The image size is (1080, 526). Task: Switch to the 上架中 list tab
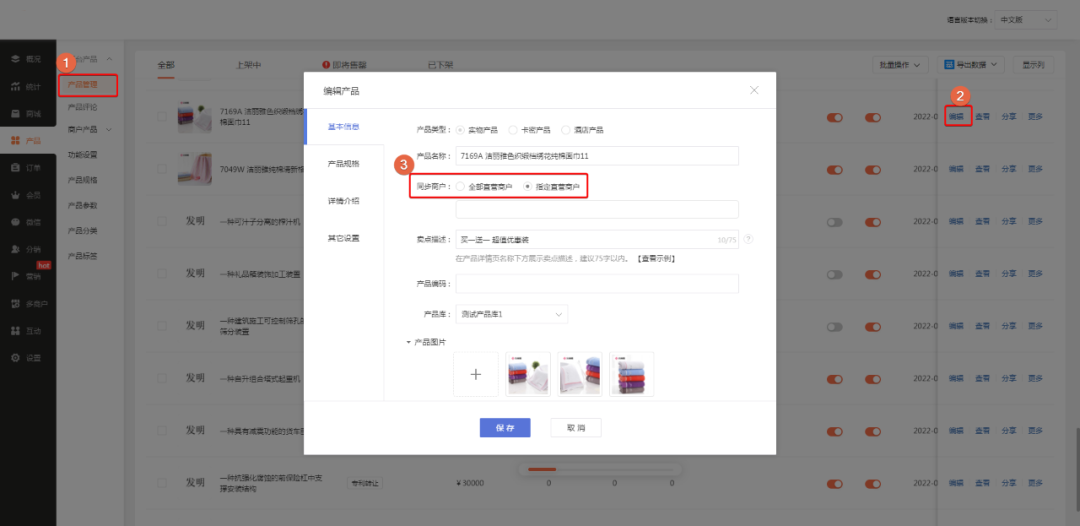pos(248,65)
